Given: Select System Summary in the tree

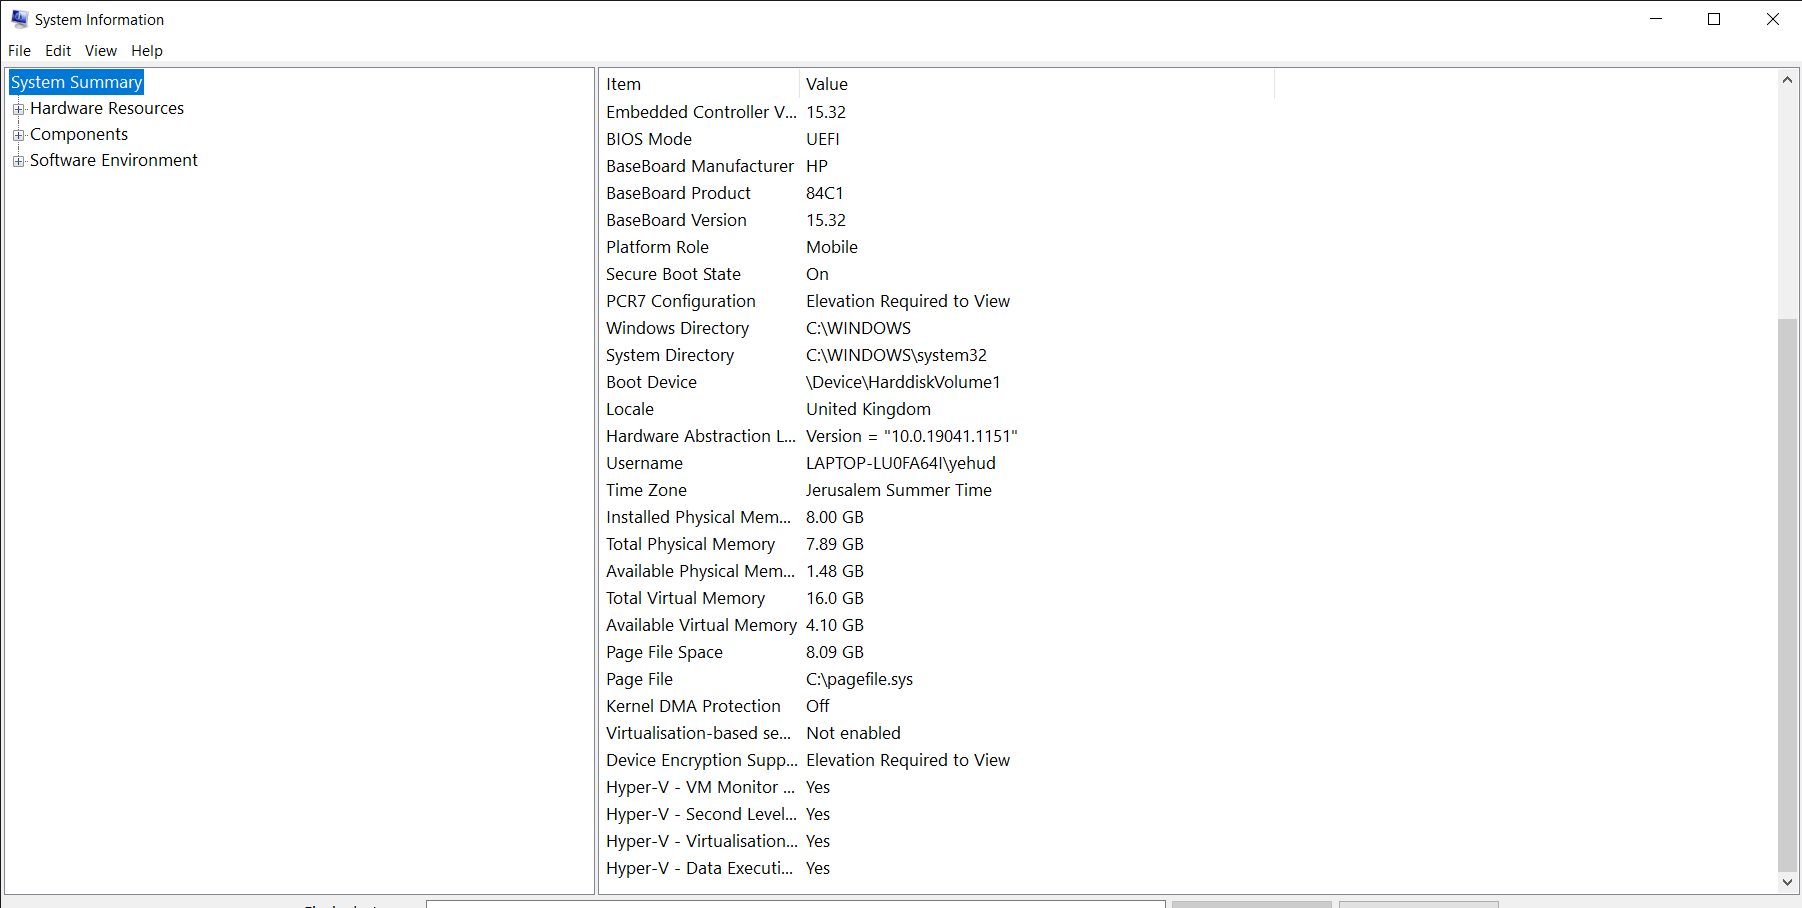Looking at the screenshot, I should 77,82.
